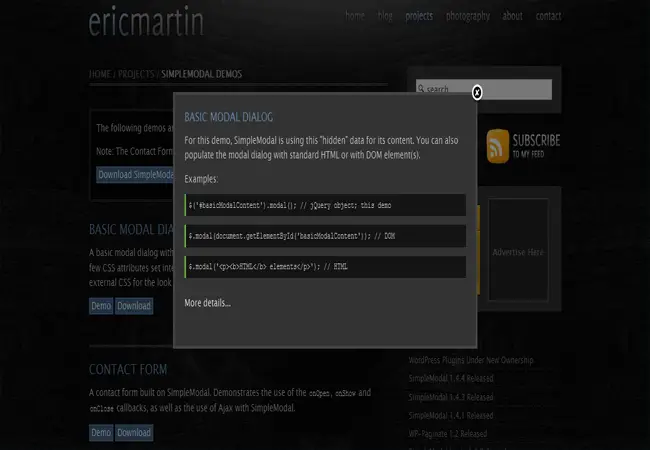Click the More details... link in modal
The image size is (650, 450).
[x=208, y=303]
